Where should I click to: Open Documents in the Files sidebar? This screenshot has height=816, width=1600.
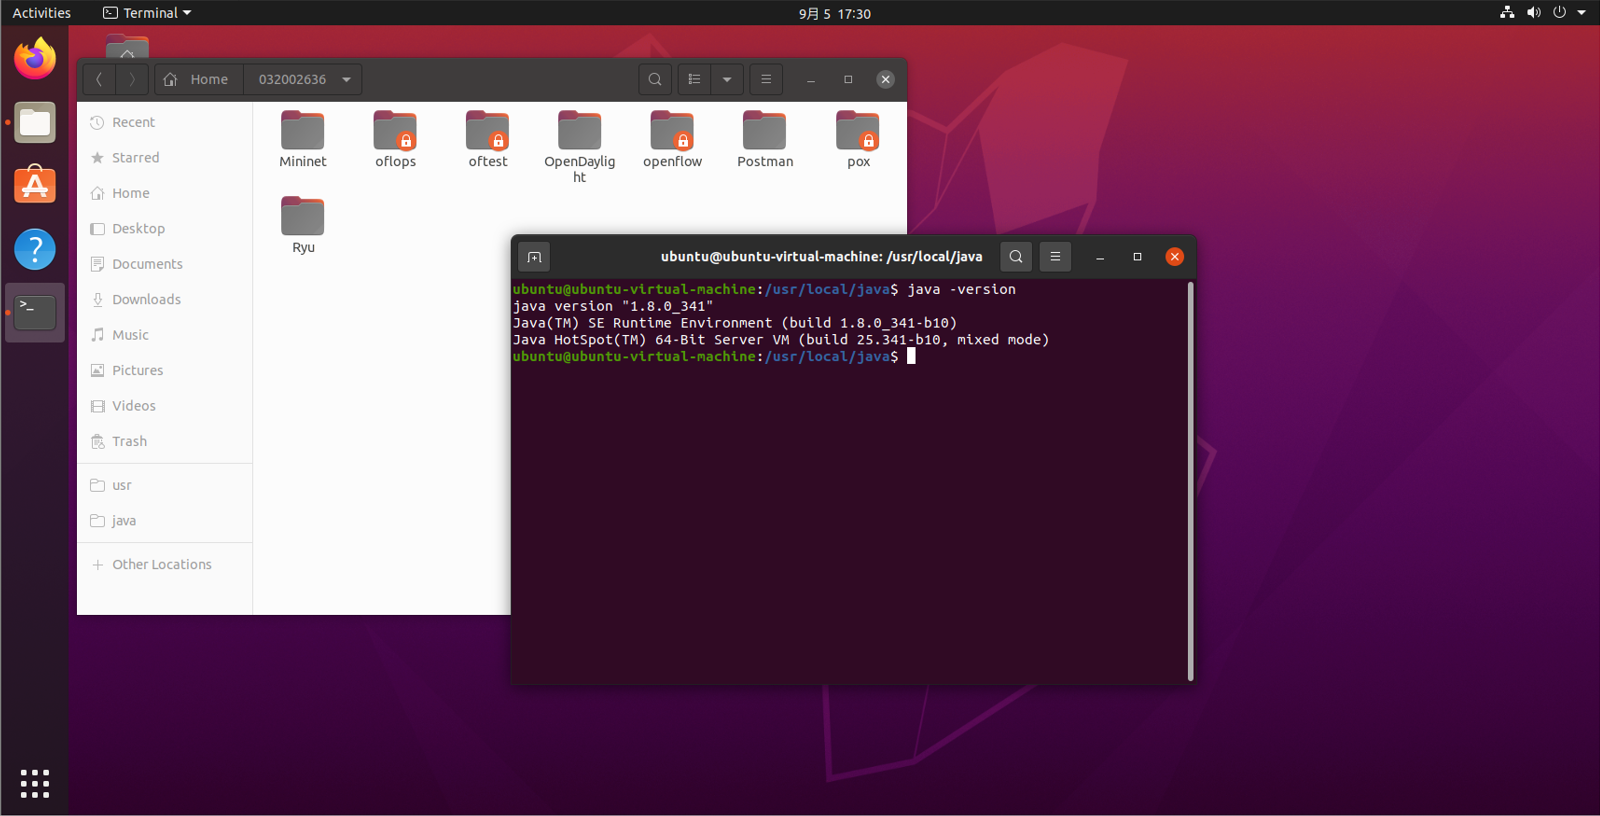165,264
